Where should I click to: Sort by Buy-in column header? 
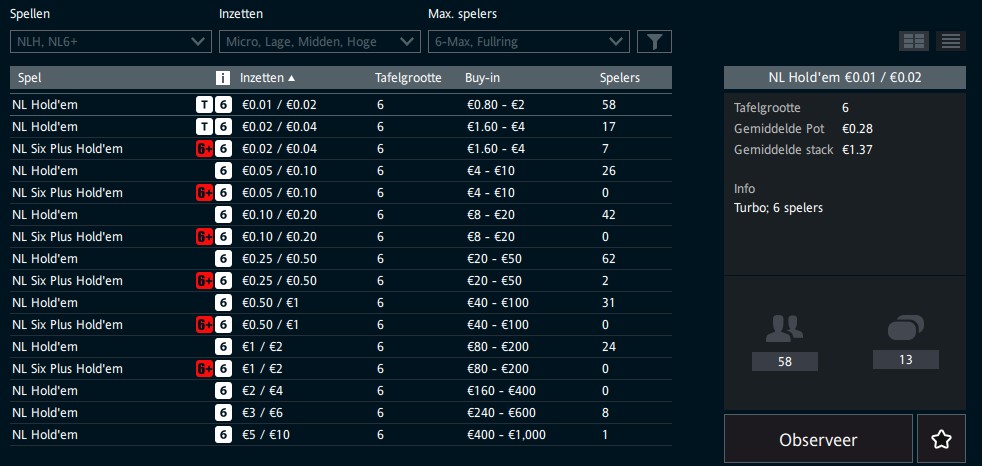[x=484, y=78]
